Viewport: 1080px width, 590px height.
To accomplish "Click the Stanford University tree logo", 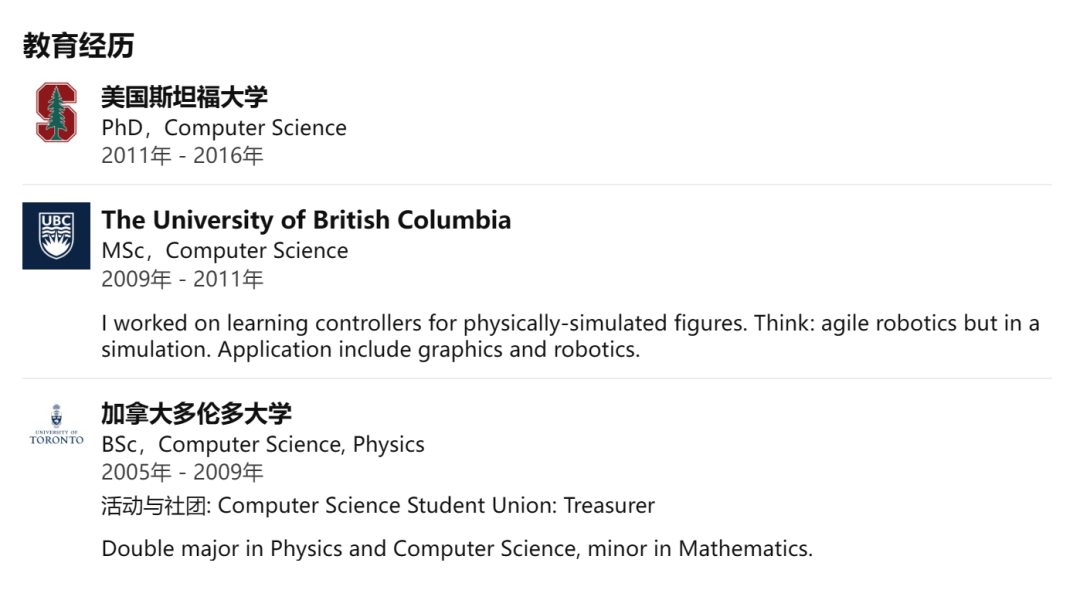I will [x=56, y=112].
